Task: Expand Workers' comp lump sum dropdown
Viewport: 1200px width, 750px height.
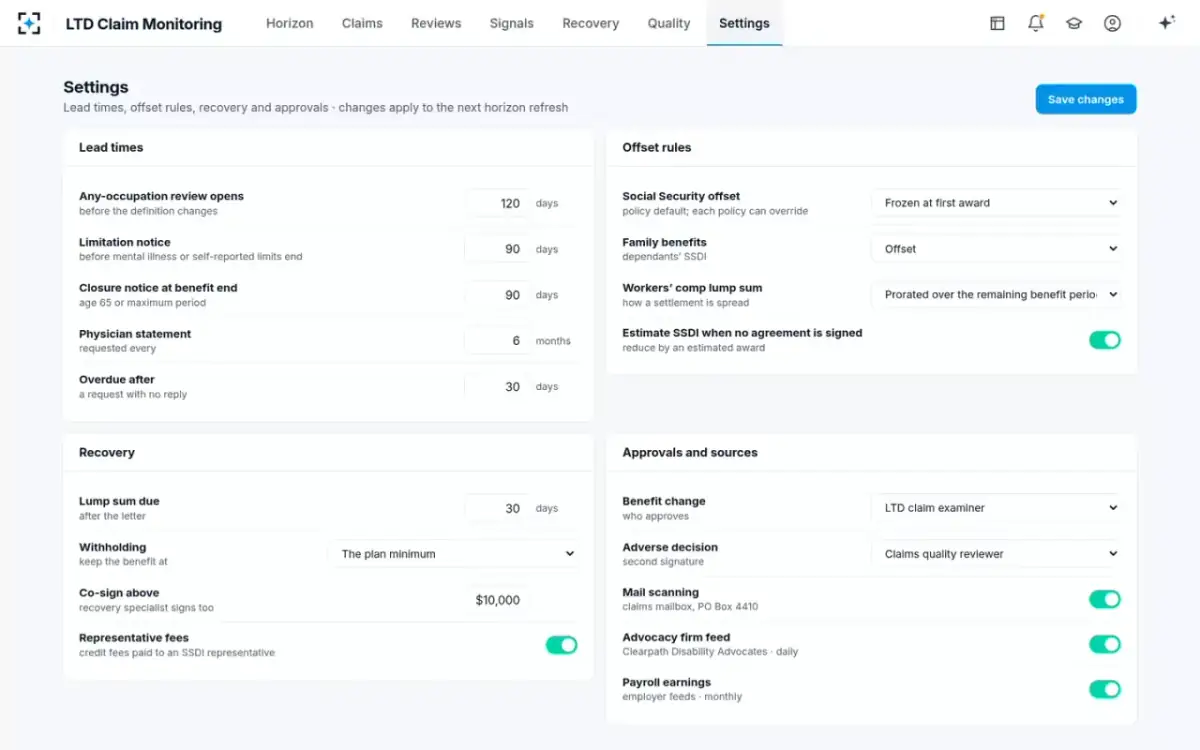Action: 996,295
